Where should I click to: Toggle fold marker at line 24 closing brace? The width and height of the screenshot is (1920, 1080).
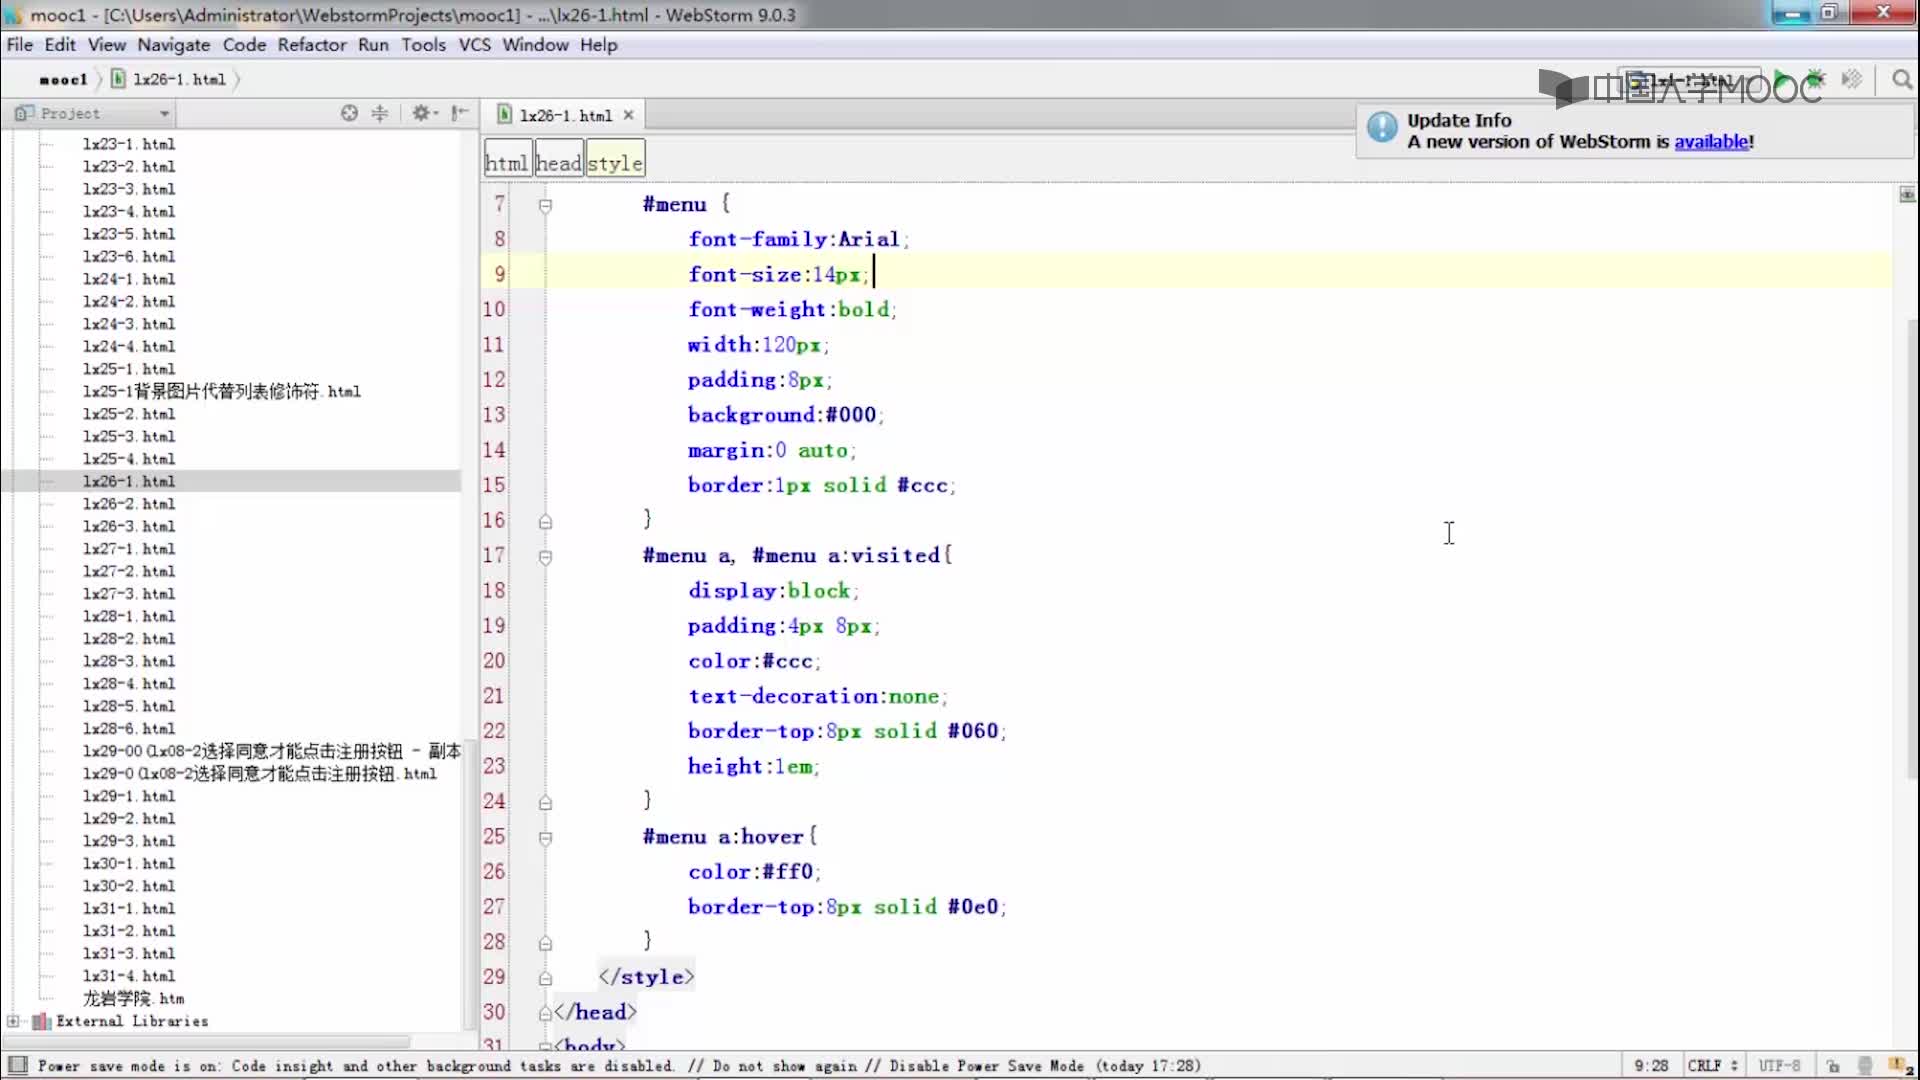coord(545,802)
